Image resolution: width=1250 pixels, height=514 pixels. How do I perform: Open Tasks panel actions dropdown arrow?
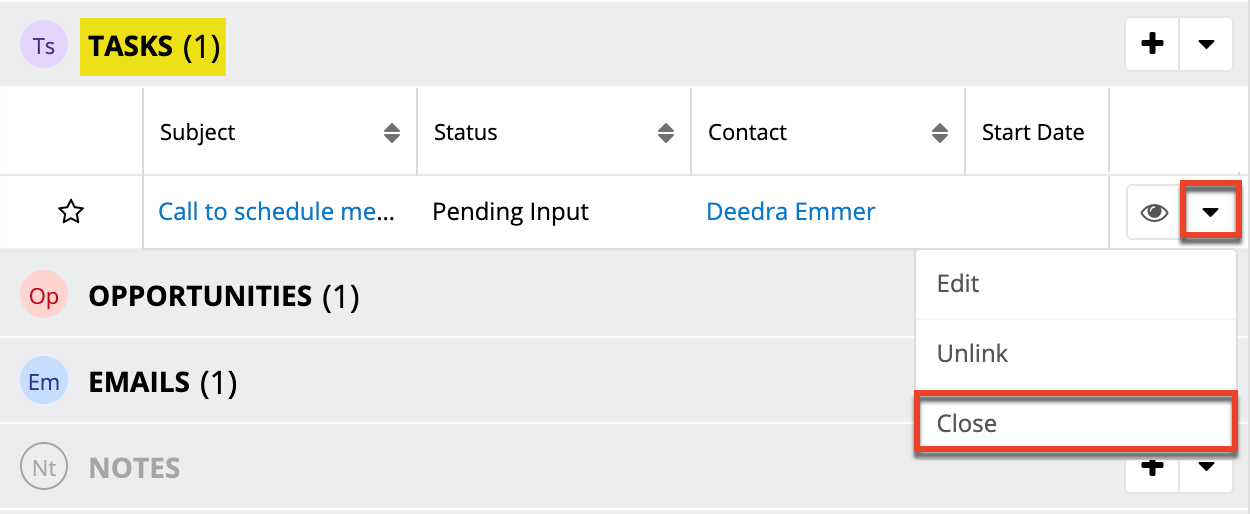[x=1206, y=44]
